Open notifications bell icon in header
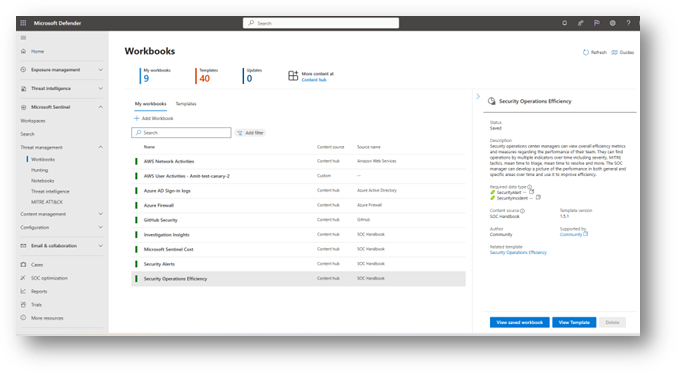 coord(564,23)
